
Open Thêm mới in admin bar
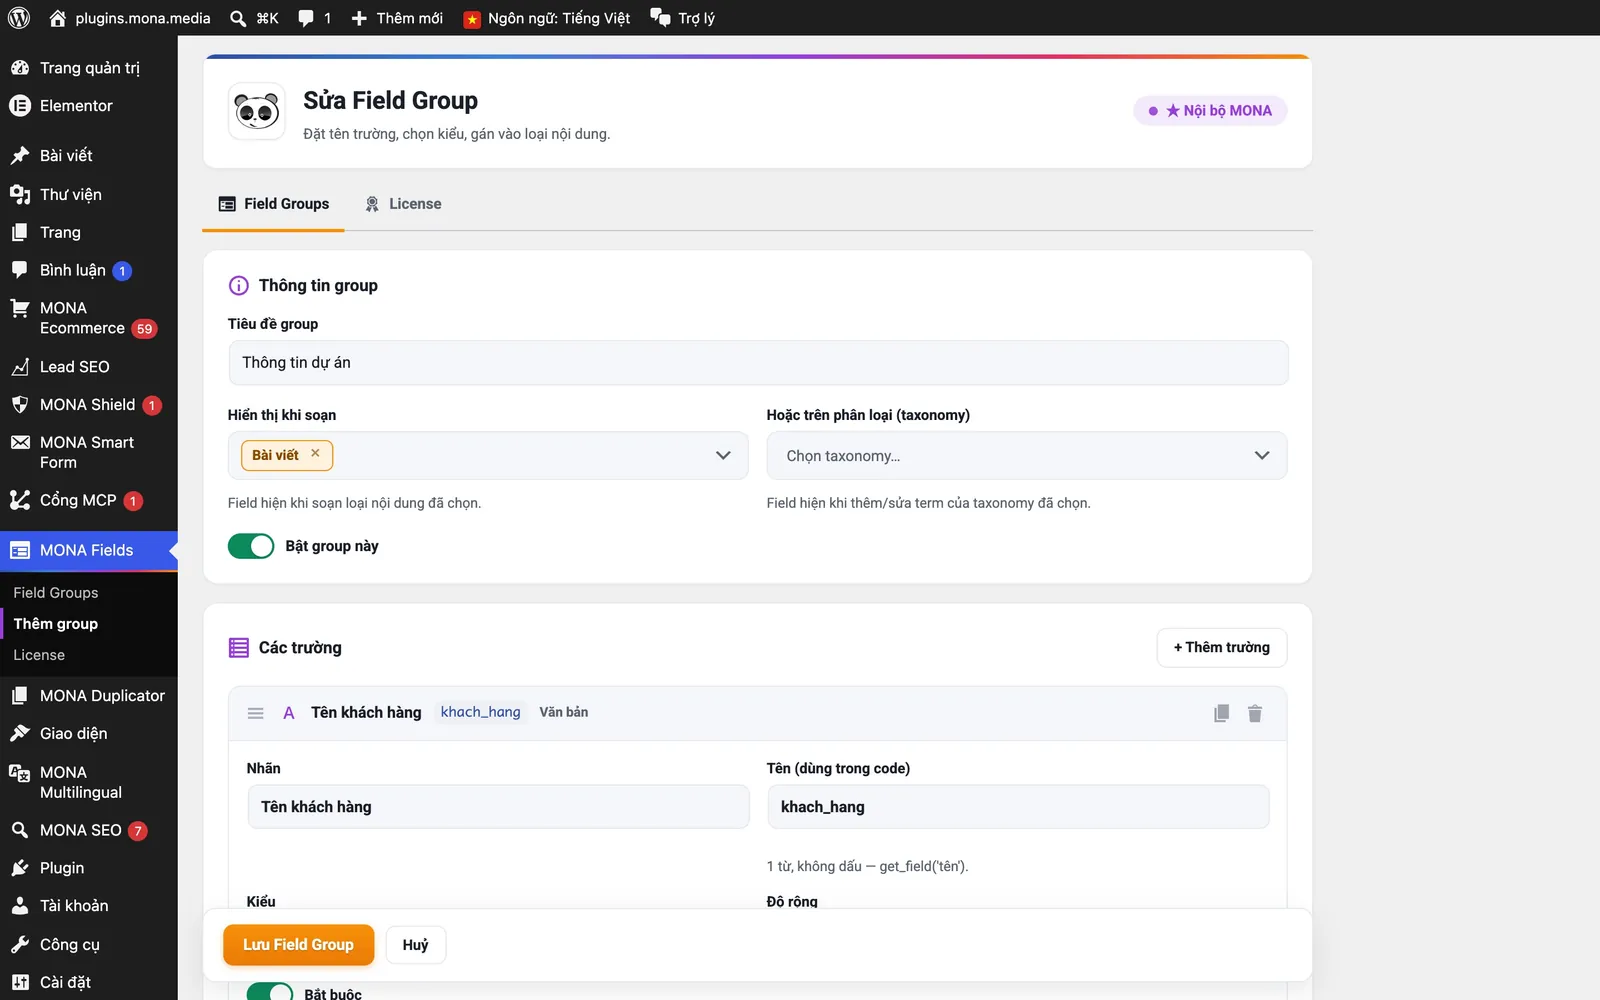(x=397, y=18)
